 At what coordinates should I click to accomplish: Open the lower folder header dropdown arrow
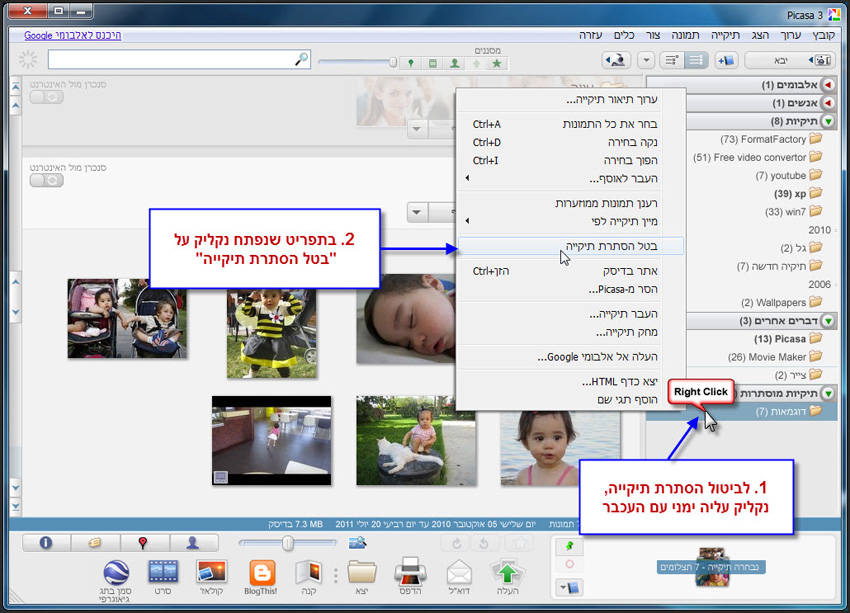pos(417,212)
